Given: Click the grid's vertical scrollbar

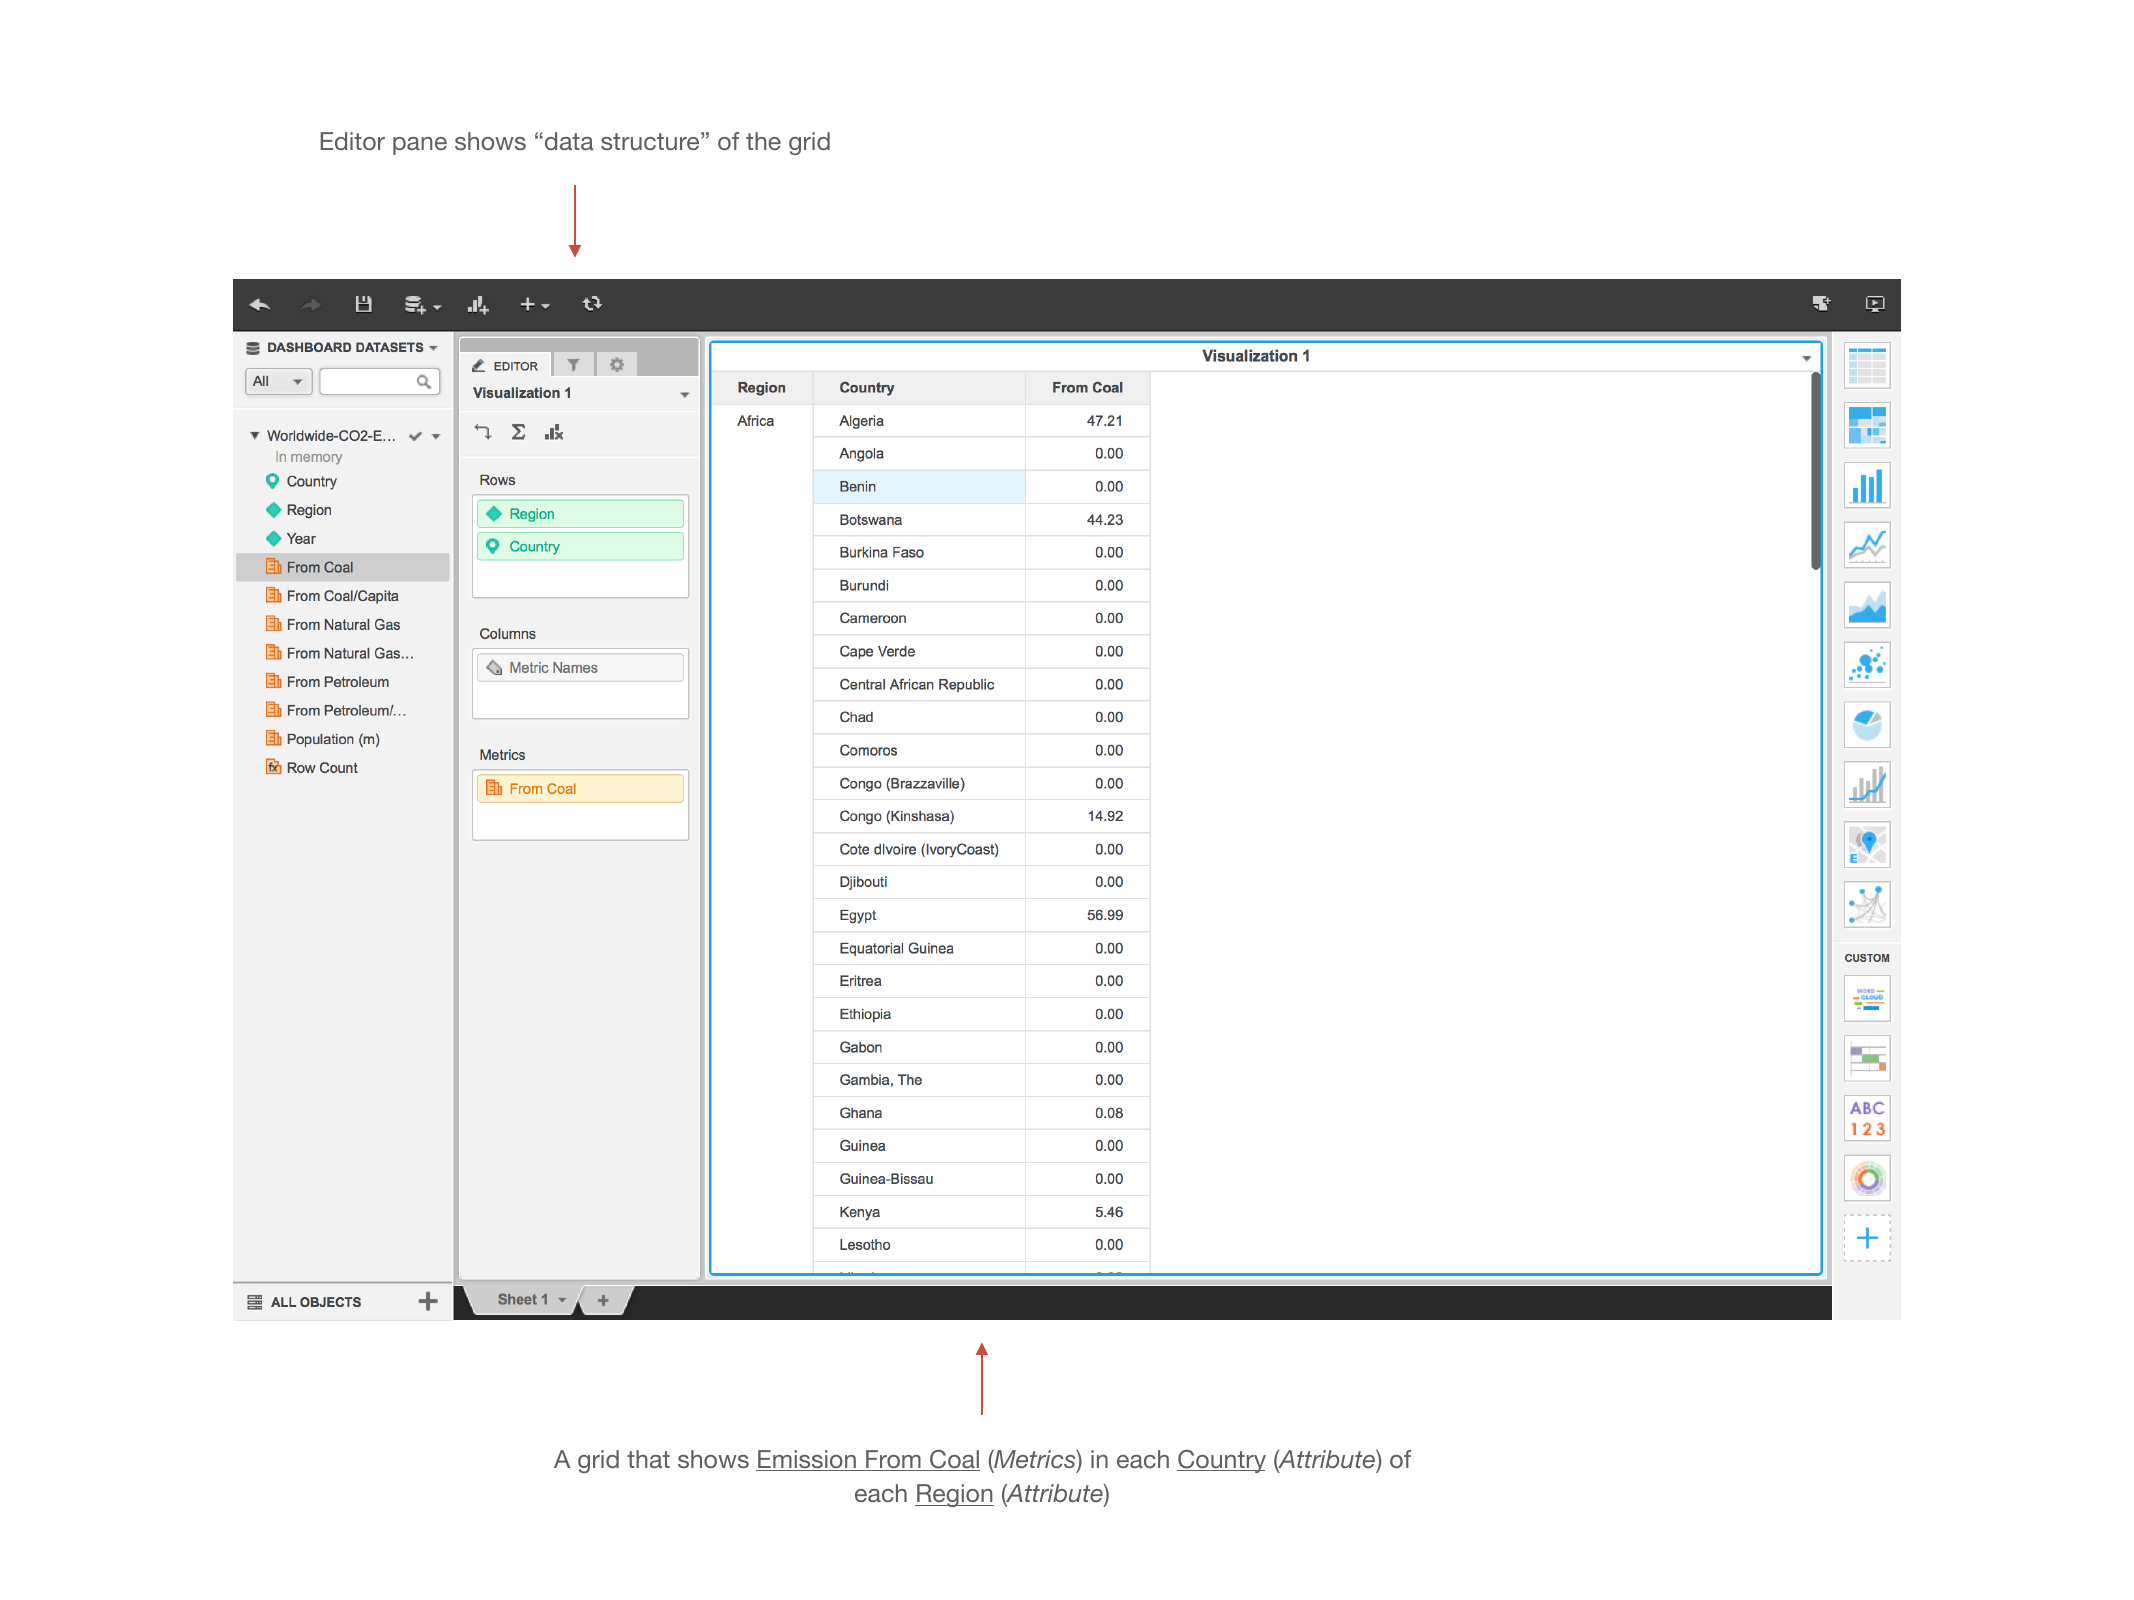Looking at the screenshot, I should coord(1815,470).
